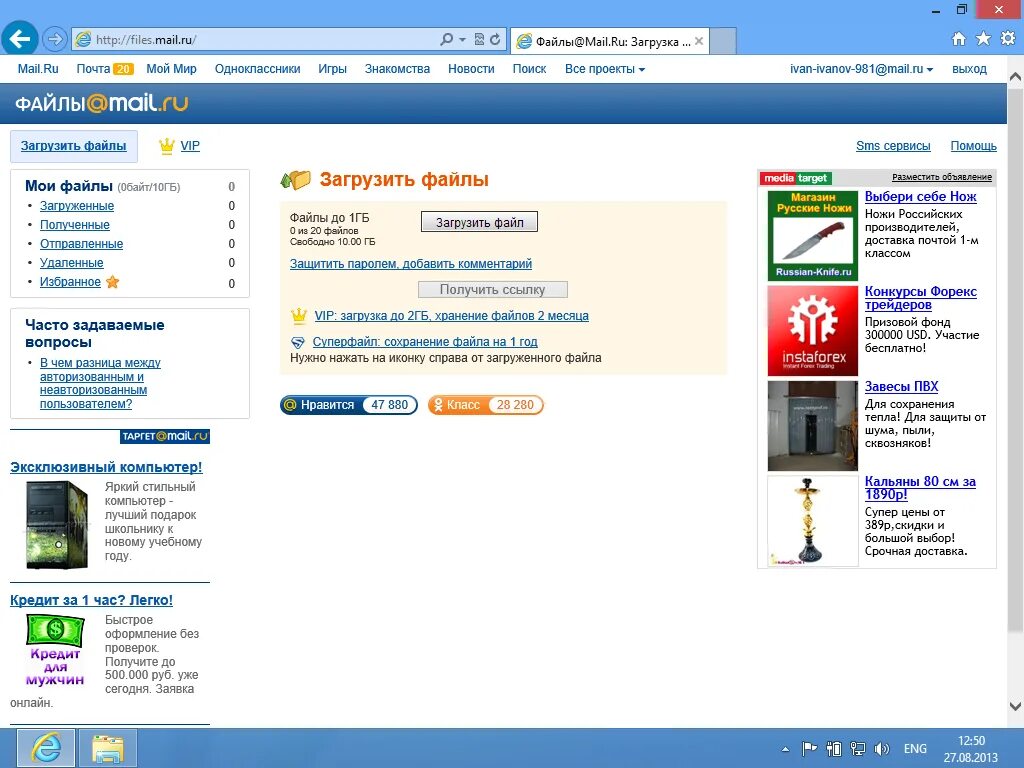The image size is (1024, 768).
Task: Click the выход logout link
Action: 969,69
